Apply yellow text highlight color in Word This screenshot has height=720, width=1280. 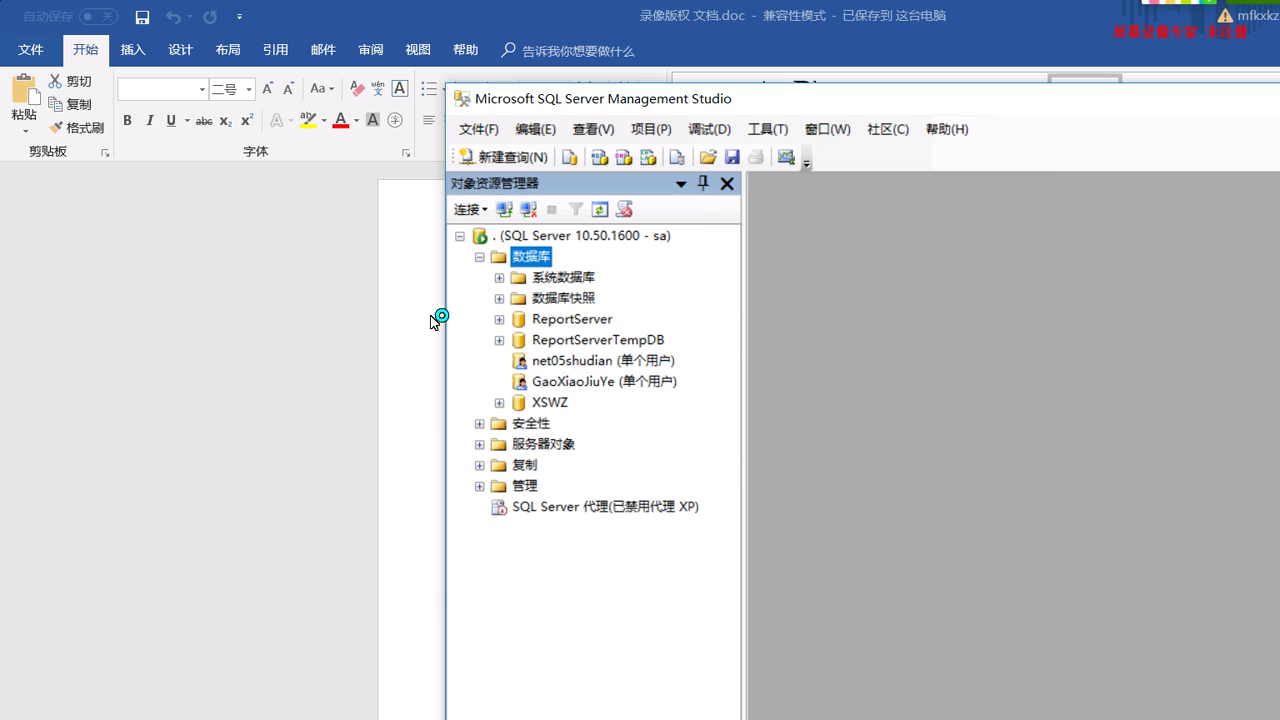(308, 121)
